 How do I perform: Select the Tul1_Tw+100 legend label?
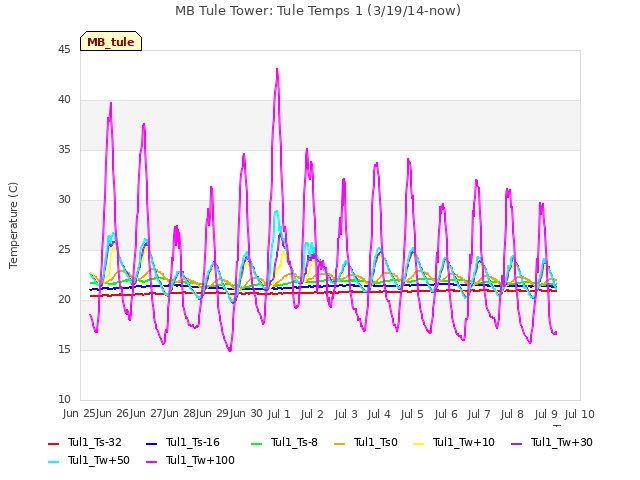pos(200,460)
